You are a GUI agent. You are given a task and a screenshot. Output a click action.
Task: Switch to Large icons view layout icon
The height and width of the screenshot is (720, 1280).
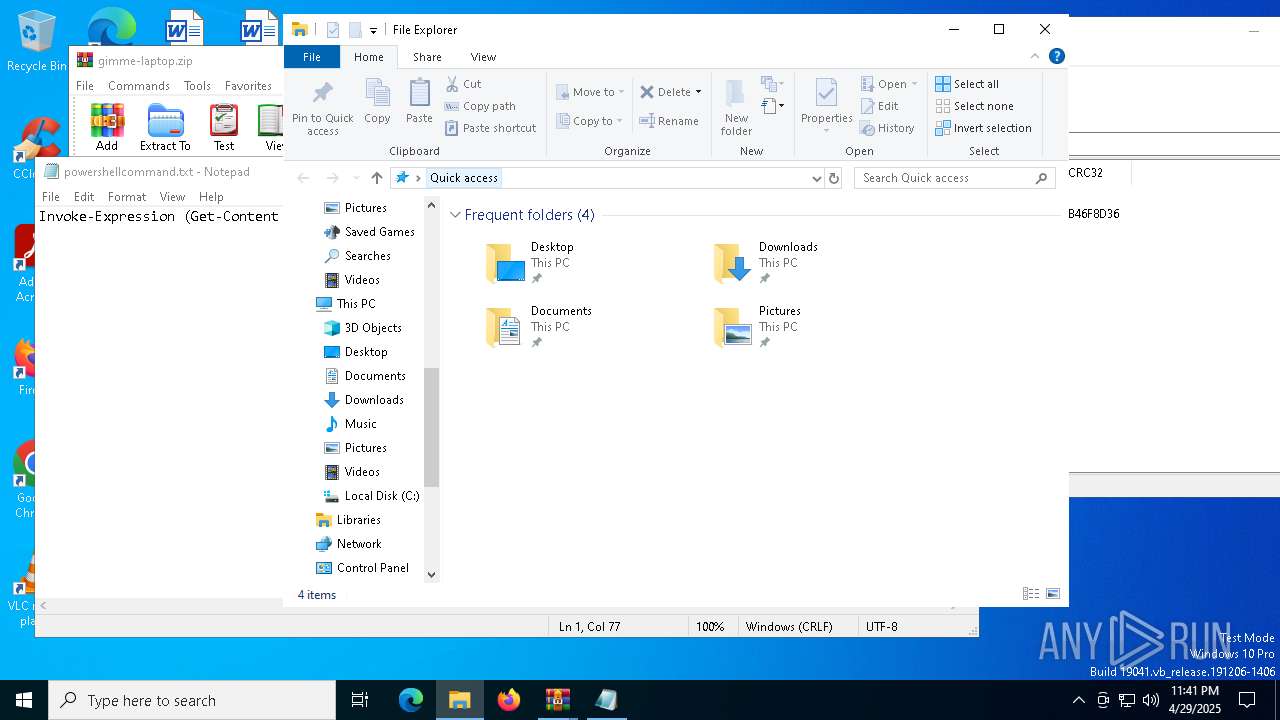(x=1053, y=594)
